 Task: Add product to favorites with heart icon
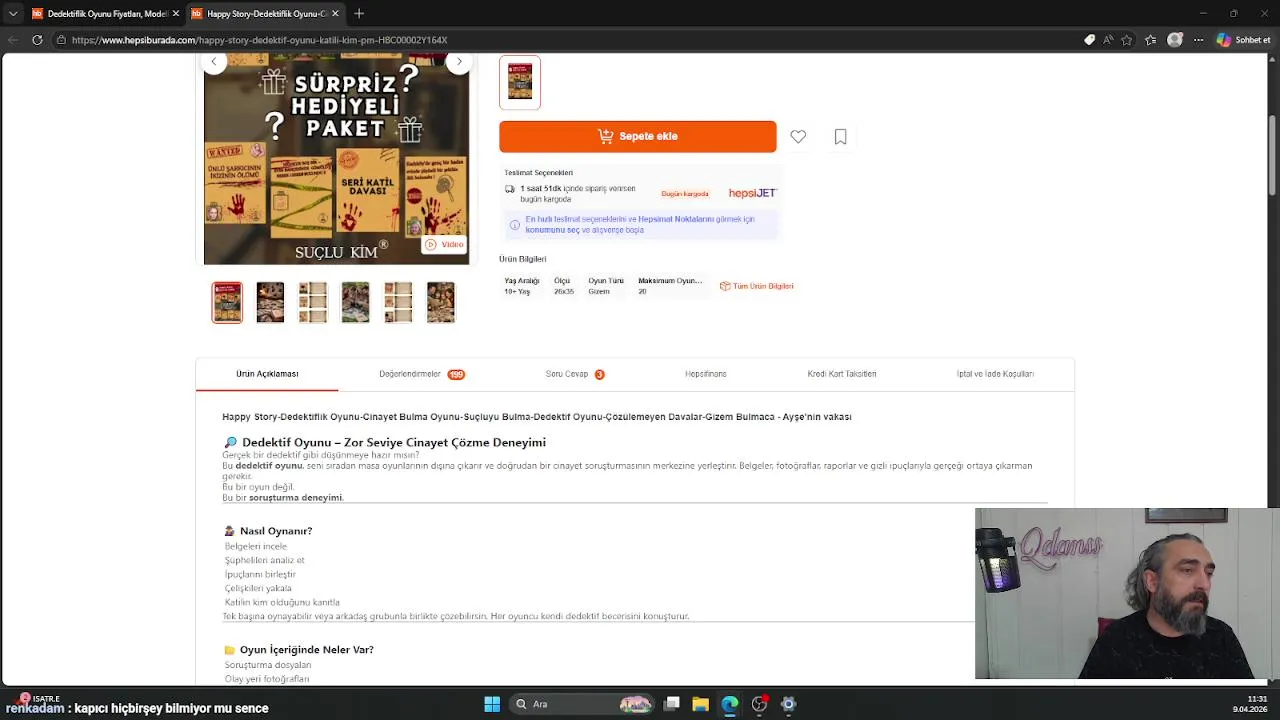798,136
